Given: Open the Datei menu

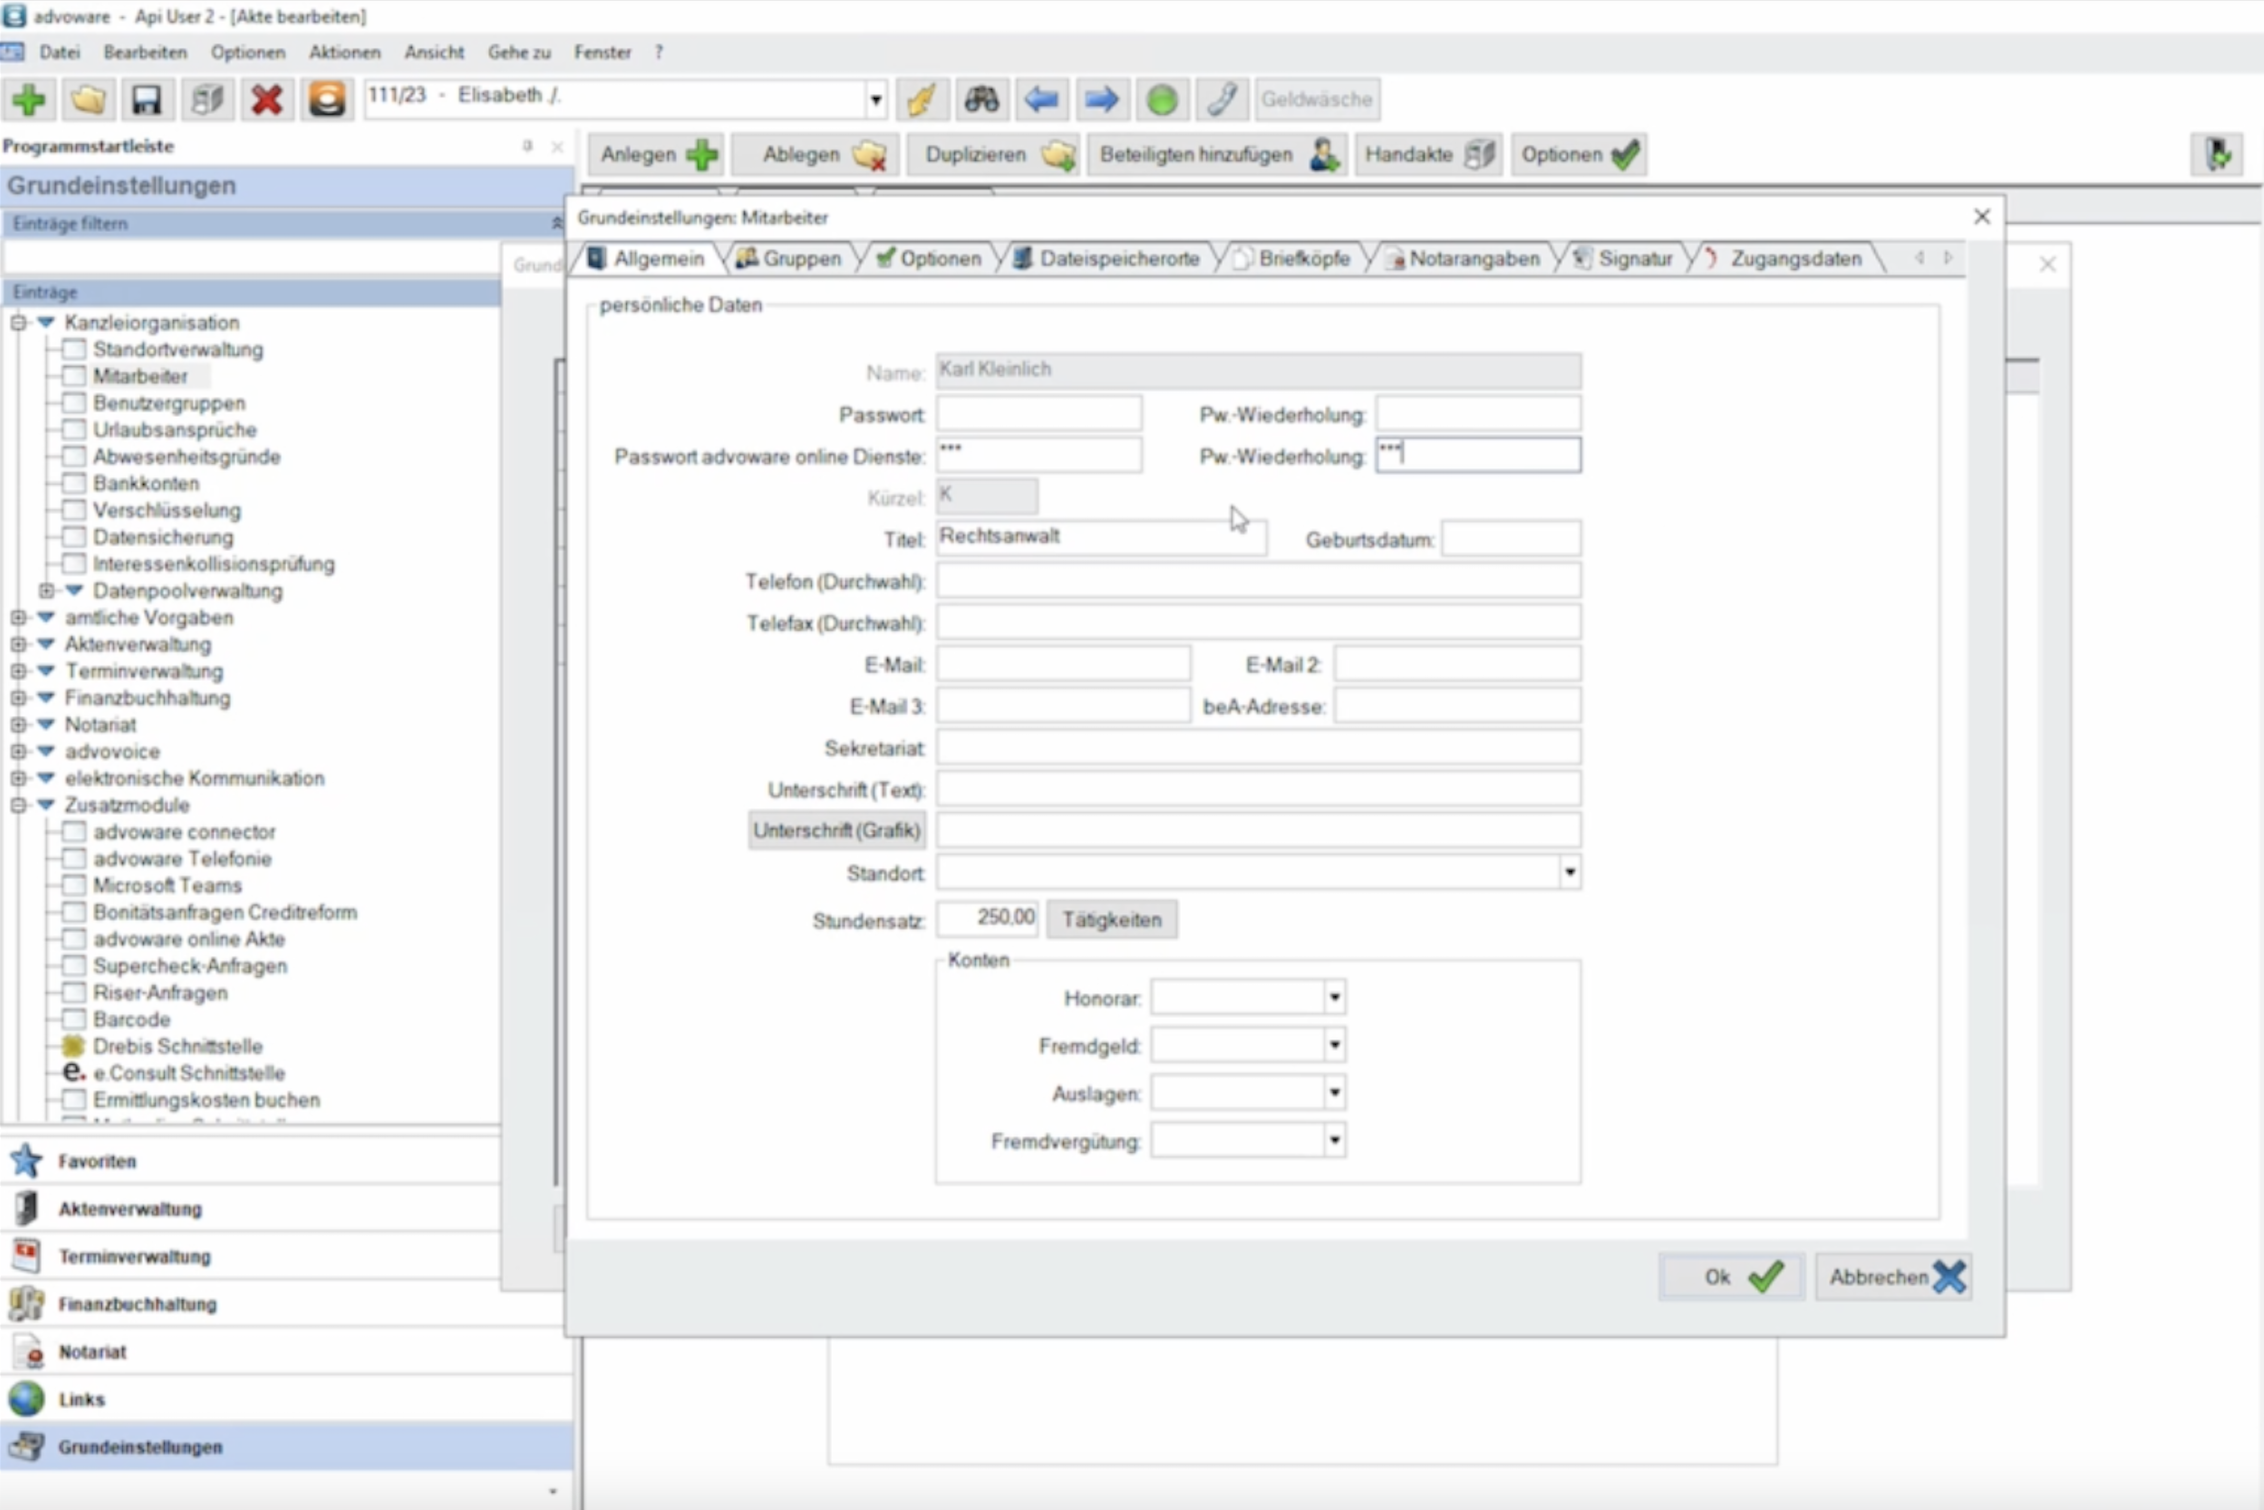Looking at the screenshot, I should [x=60, y=52].
